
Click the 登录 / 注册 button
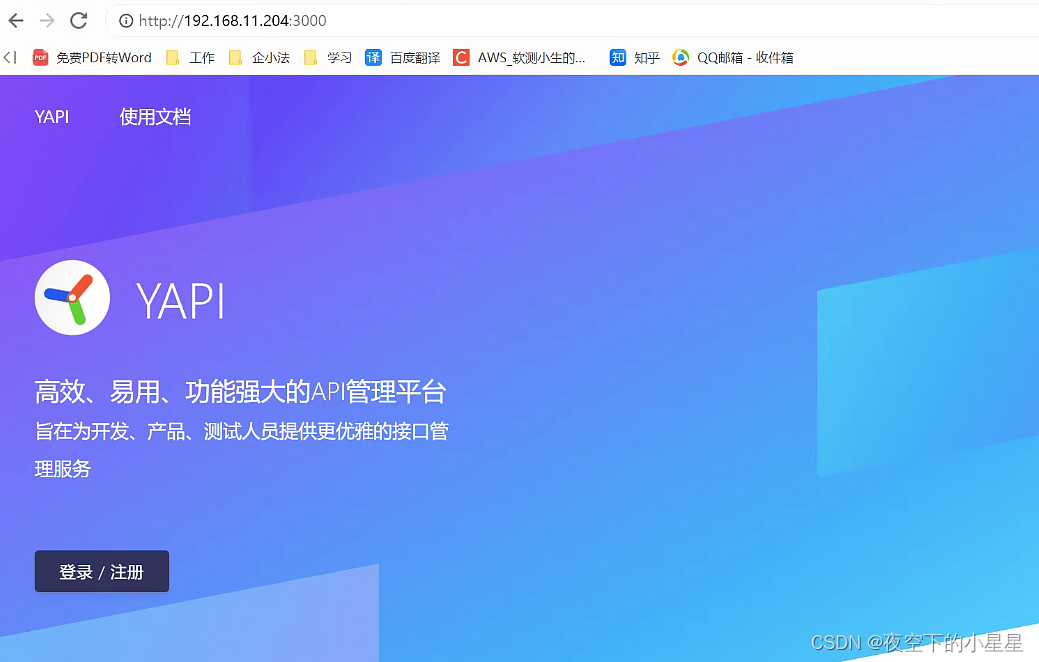coord(101,571)
